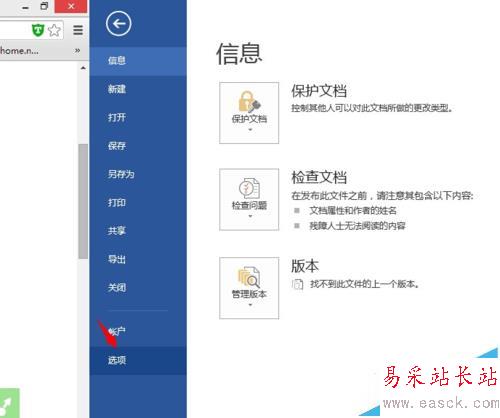This screenshot has width=500, height=418.
Task: Click the 保护文档 heading text
Action: click(319, 91)
